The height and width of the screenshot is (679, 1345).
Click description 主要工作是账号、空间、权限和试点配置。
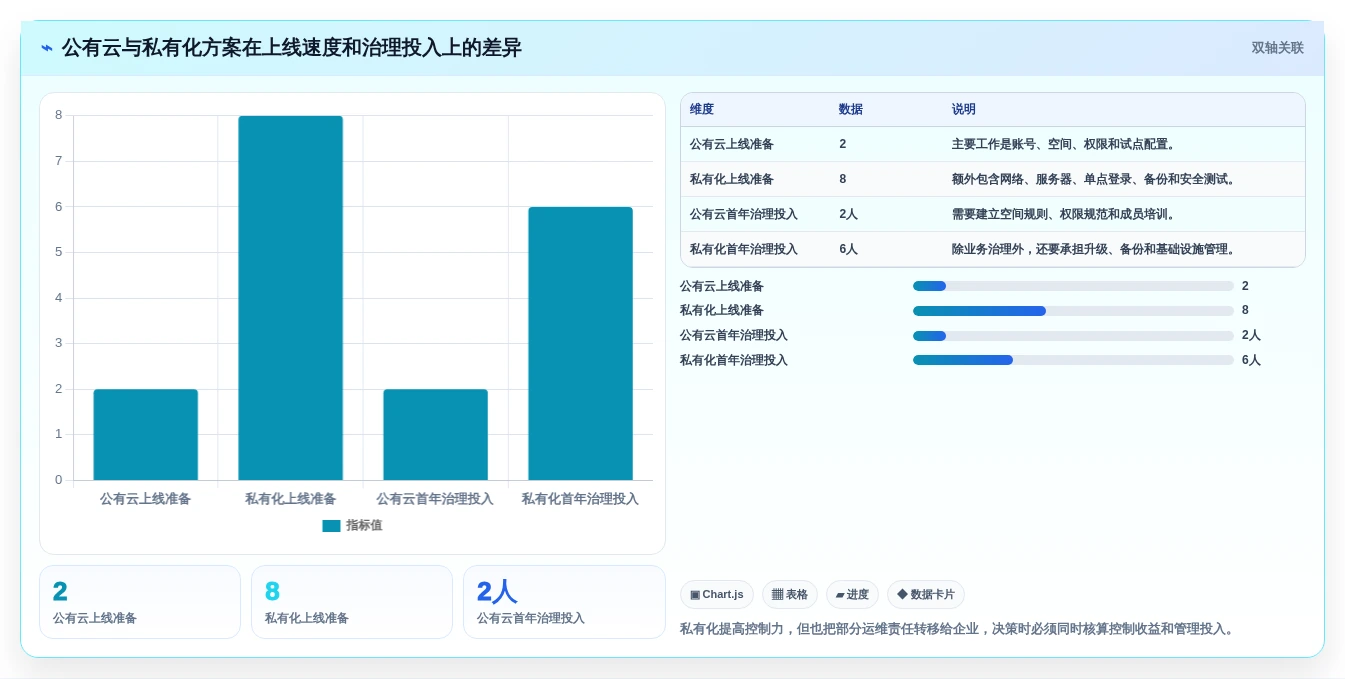(1066, 145)
